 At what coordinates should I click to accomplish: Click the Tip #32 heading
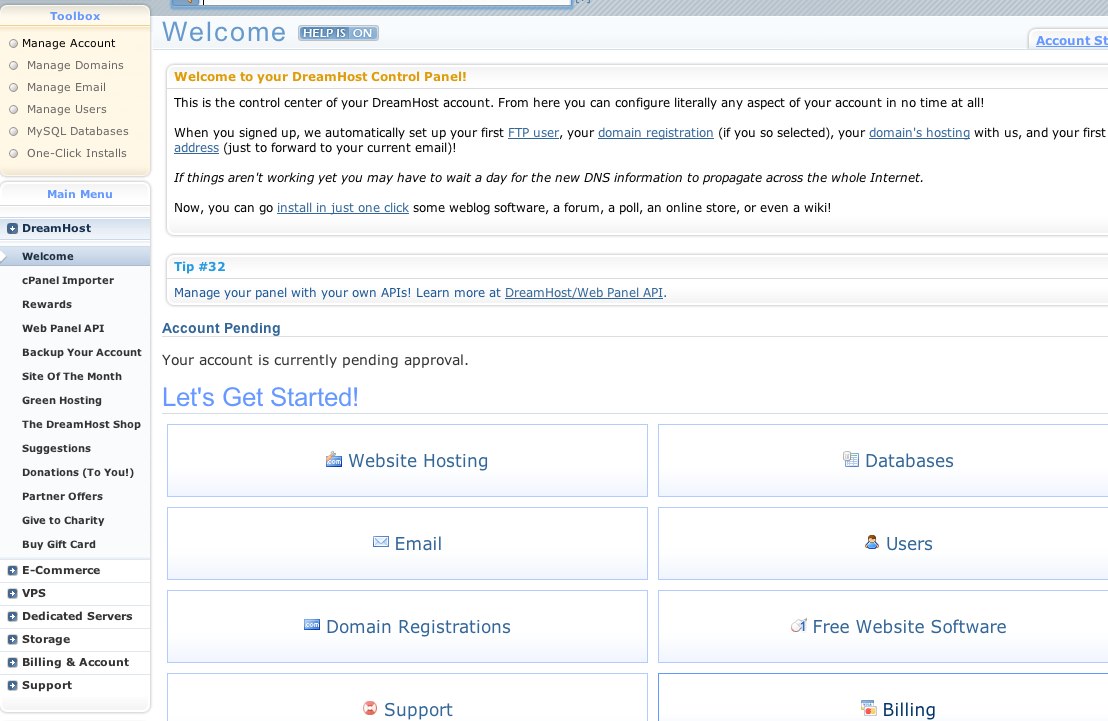tap(200, 266)
